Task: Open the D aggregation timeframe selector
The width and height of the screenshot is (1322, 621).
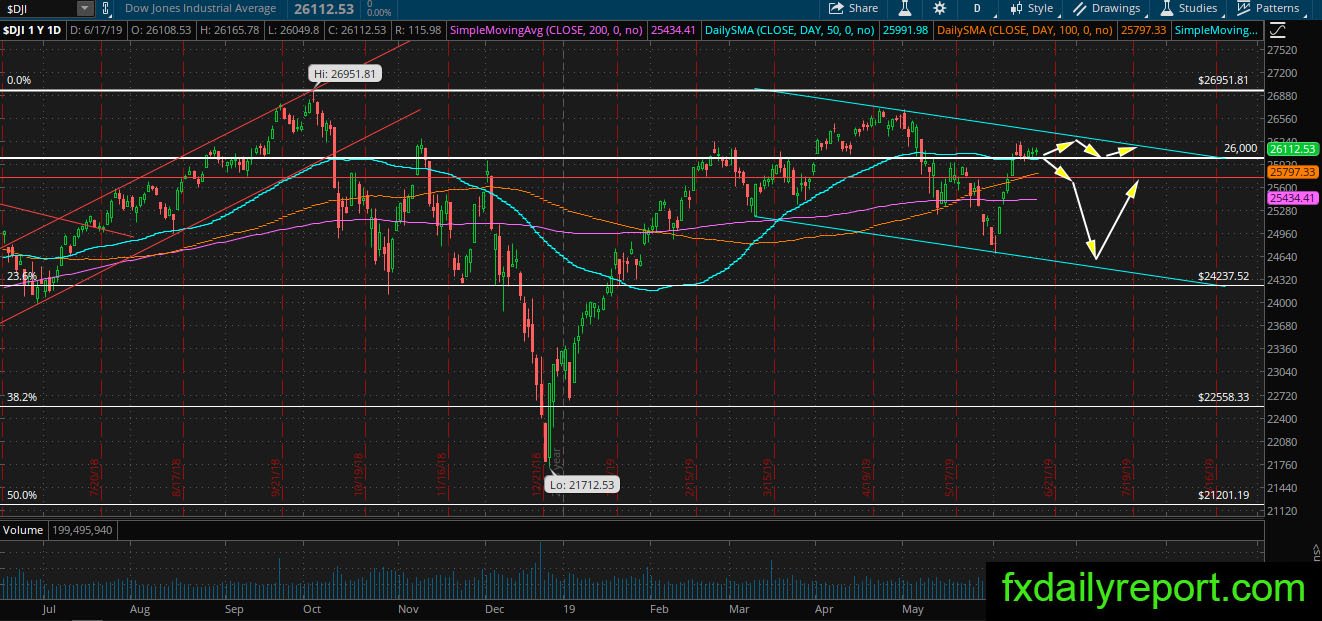Action: coord(977,8)
